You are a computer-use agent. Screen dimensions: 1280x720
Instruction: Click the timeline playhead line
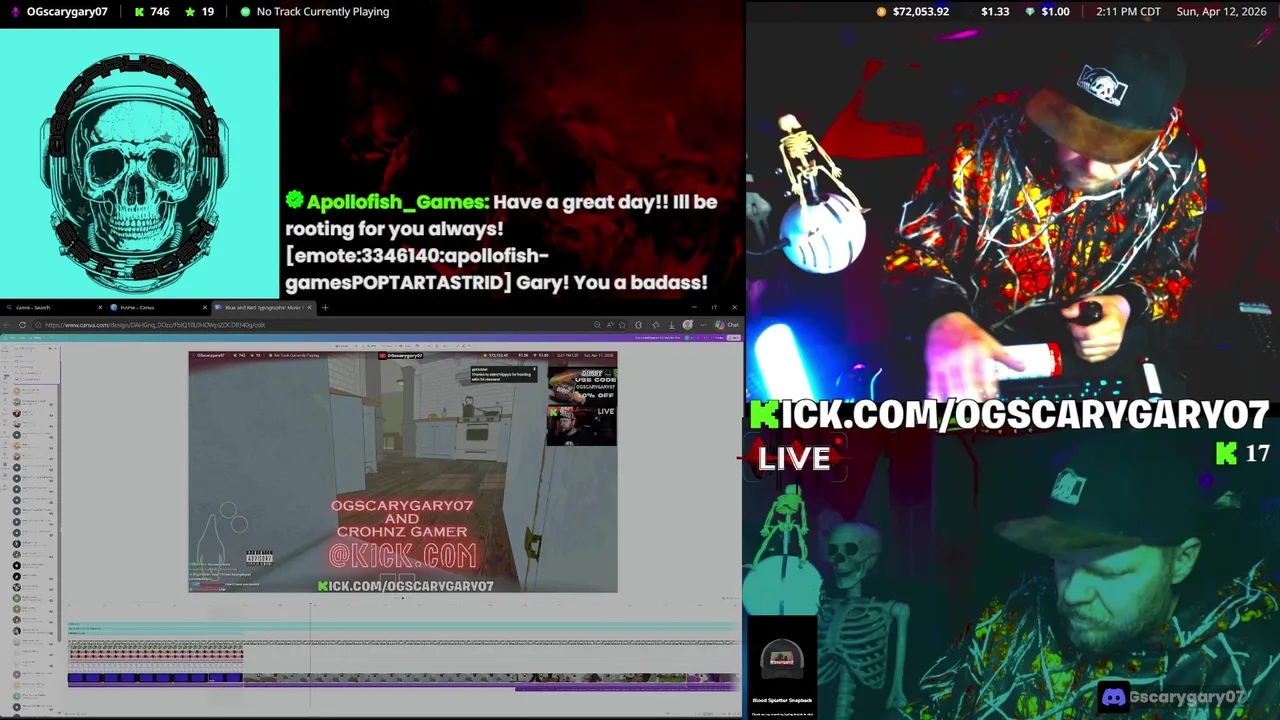click(310, 655)
